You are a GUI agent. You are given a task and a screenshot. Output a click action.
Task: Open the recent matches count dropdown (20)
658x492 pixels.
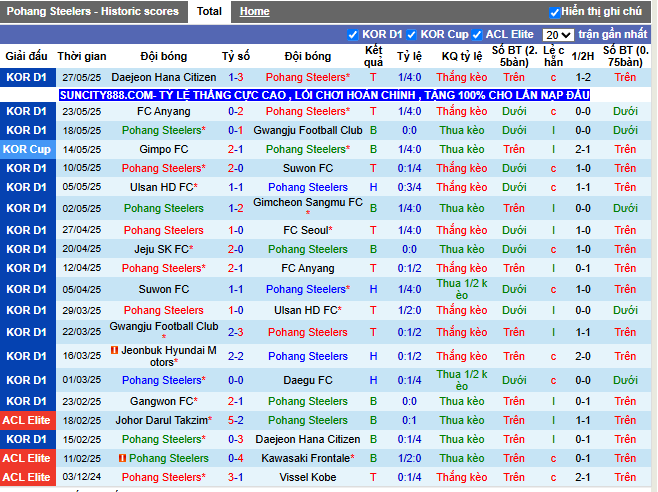558,35
